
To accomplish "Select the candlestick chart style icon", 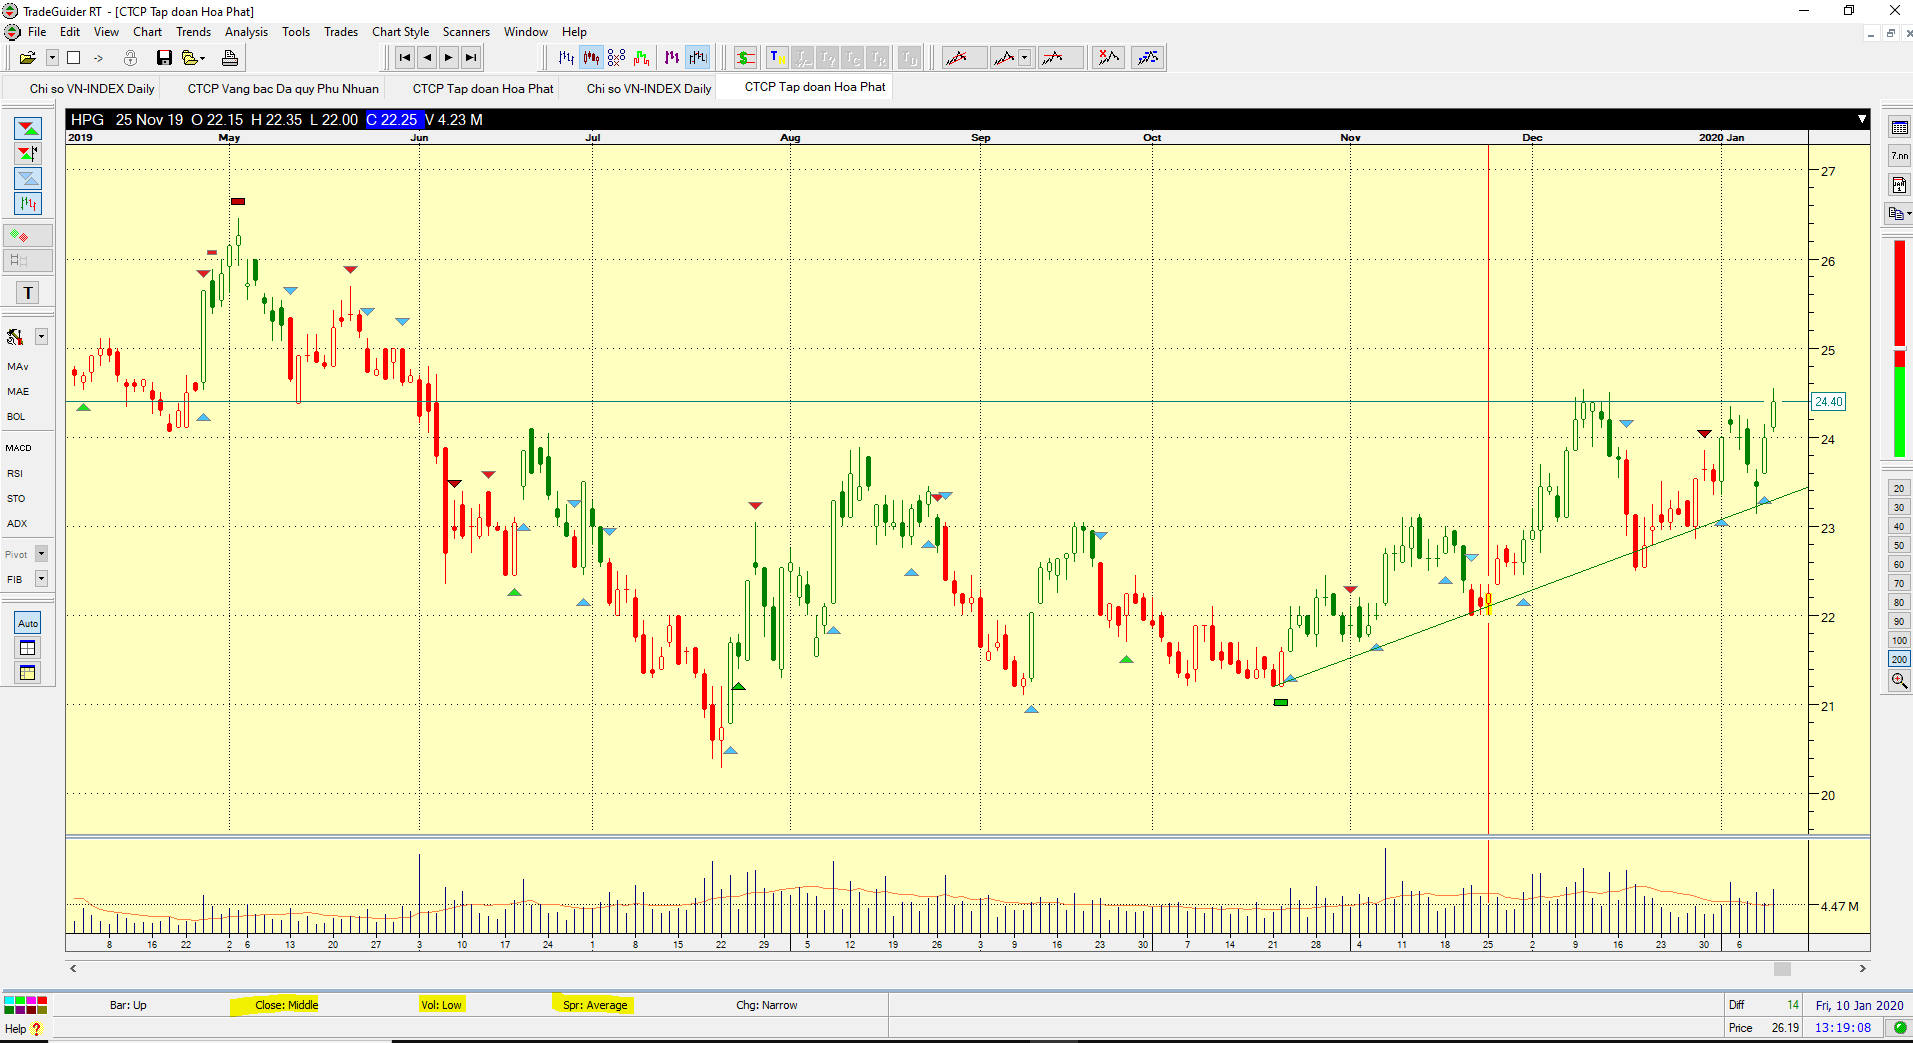I will pos(591,58).
